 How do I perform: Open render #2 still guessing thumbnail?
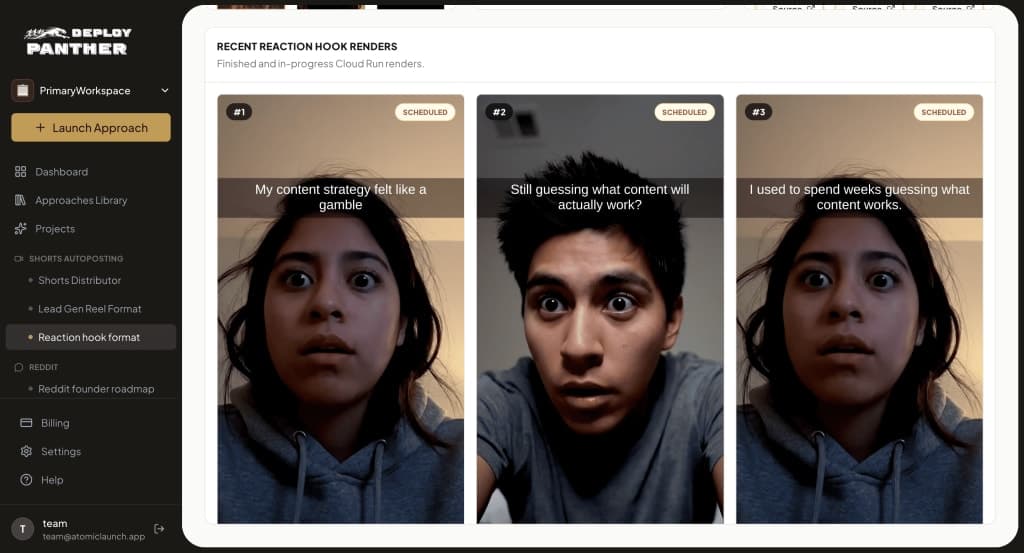point(600,309)
